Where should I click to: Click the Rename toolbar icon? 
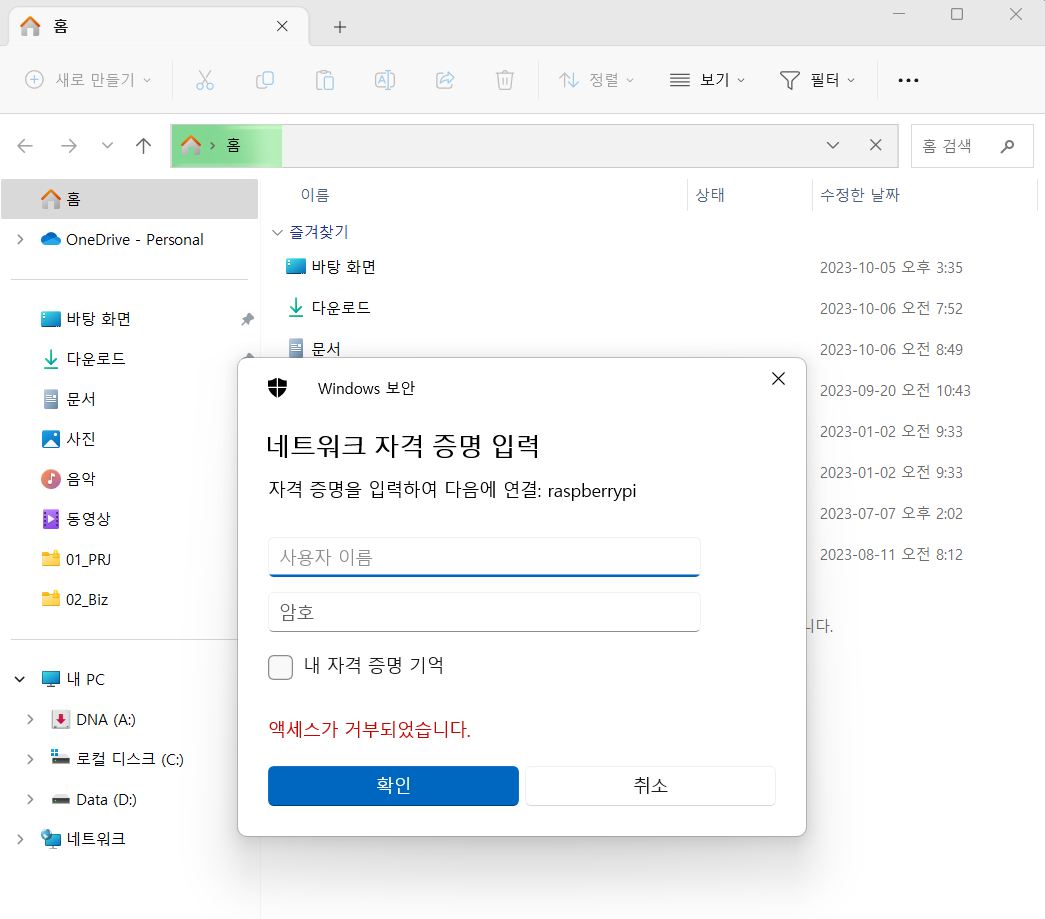coord(385,80)
